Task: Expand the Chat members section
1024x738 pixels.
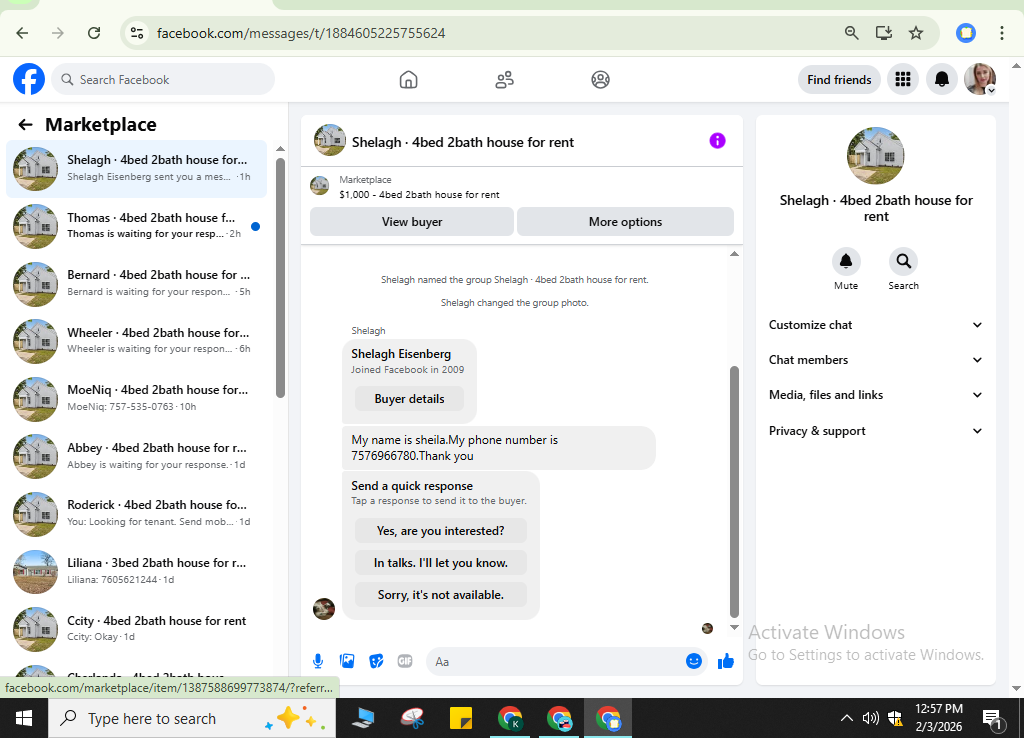Action: 875,360
